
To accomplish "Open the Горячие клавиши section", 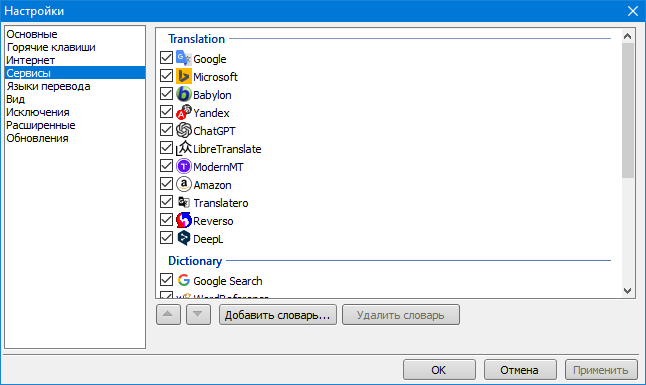I will [75, 47].
